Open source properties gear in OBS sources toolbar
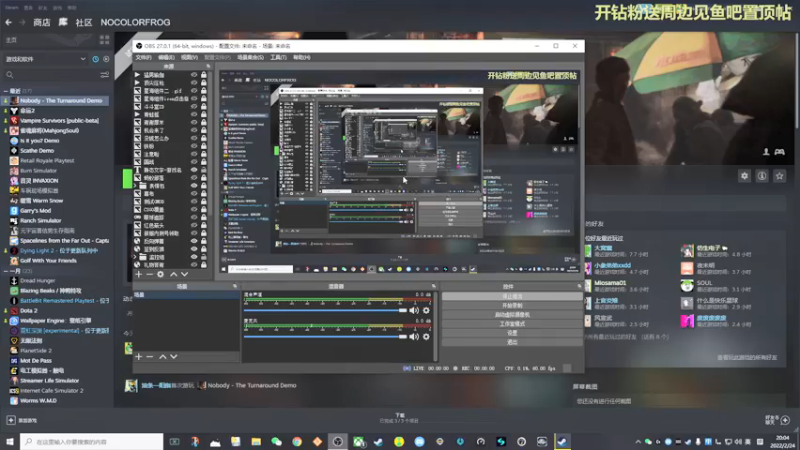Viewport: 800px width, 450px height. click(x=160, y=274)
